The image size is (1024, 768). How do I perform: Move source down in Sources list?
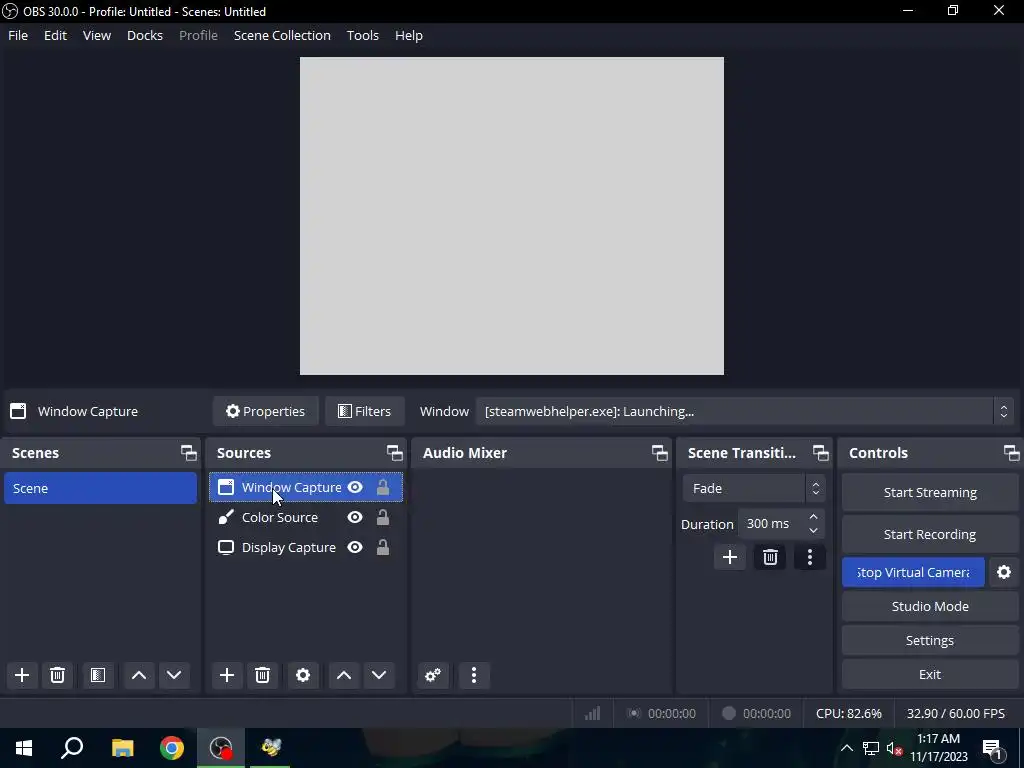coord(379,675)
